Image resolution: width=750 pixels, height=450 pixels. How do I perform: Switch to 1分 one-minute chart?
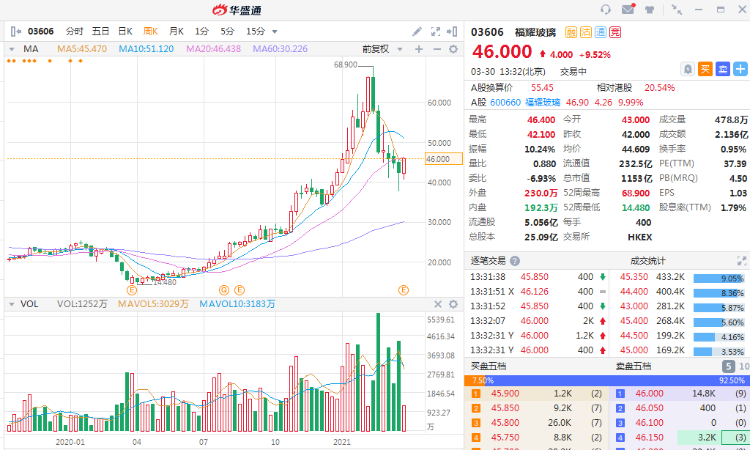(202, 32)
